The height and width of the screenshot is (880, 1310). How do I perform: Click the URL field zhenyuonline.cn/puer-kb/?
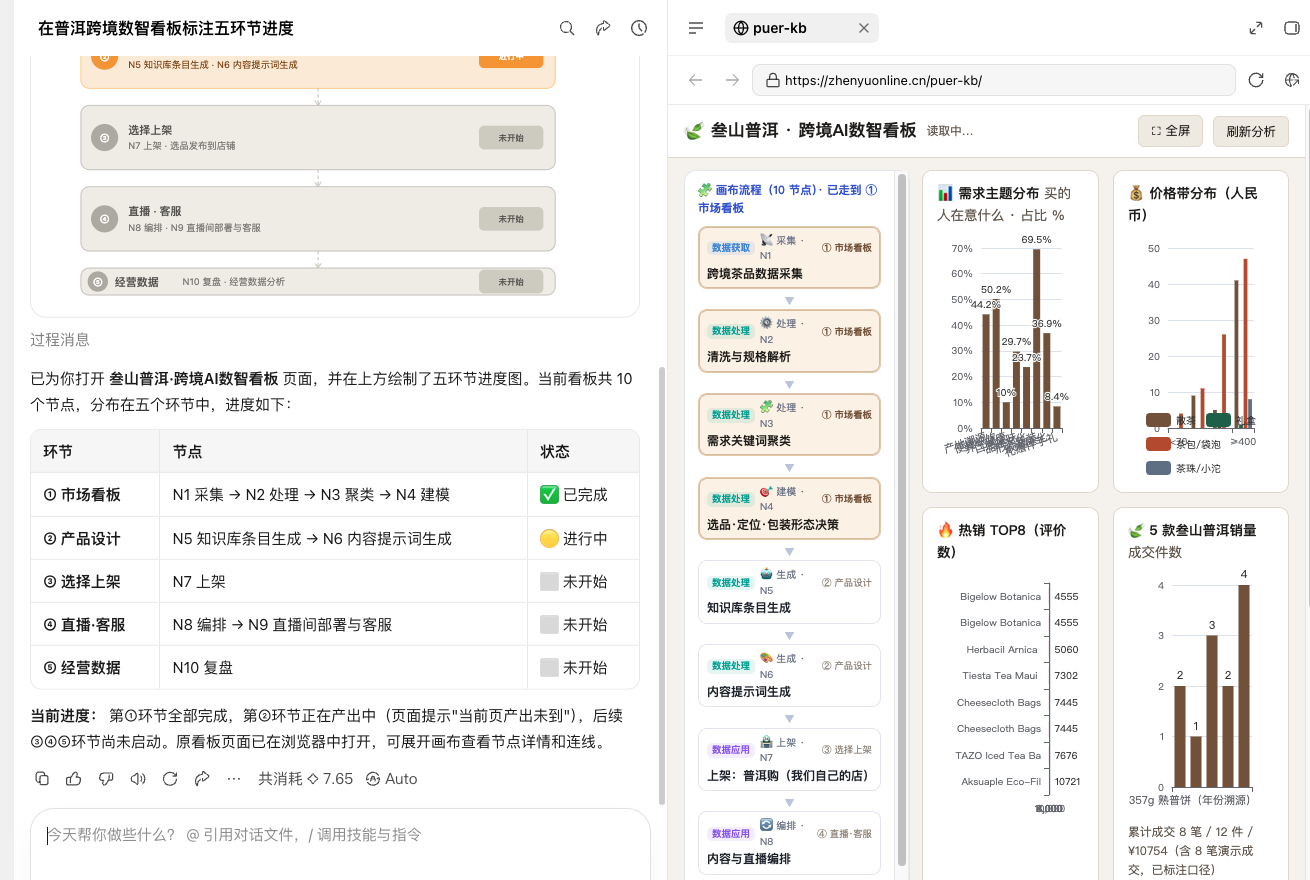point(993,80)
